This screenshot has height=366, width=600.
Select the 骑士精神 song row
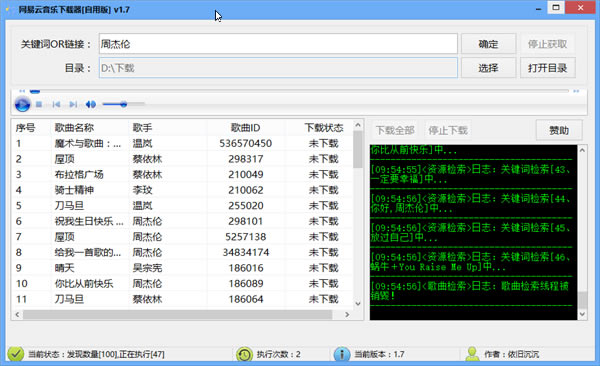[182, 190]
